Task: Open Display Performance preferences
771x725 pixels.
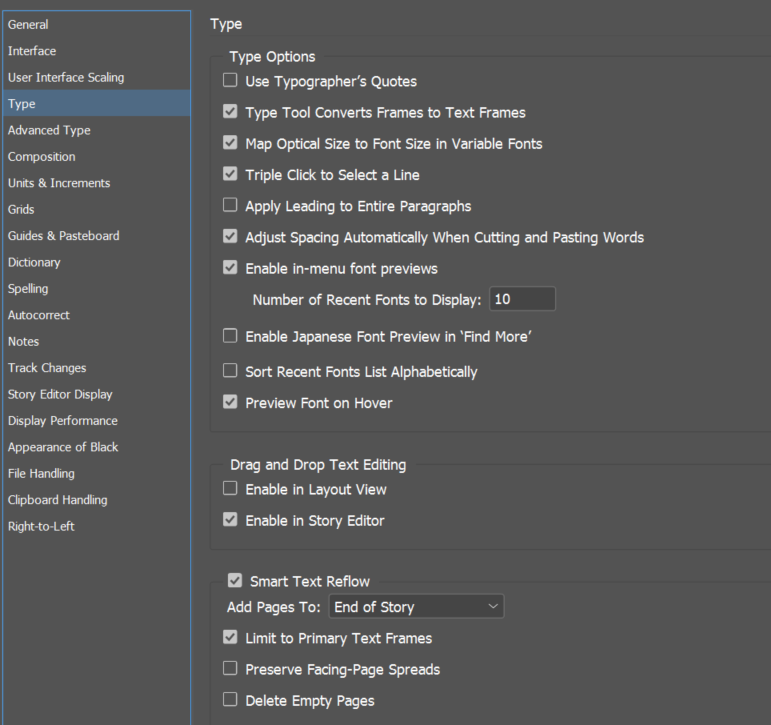Action: coord(62,421)
